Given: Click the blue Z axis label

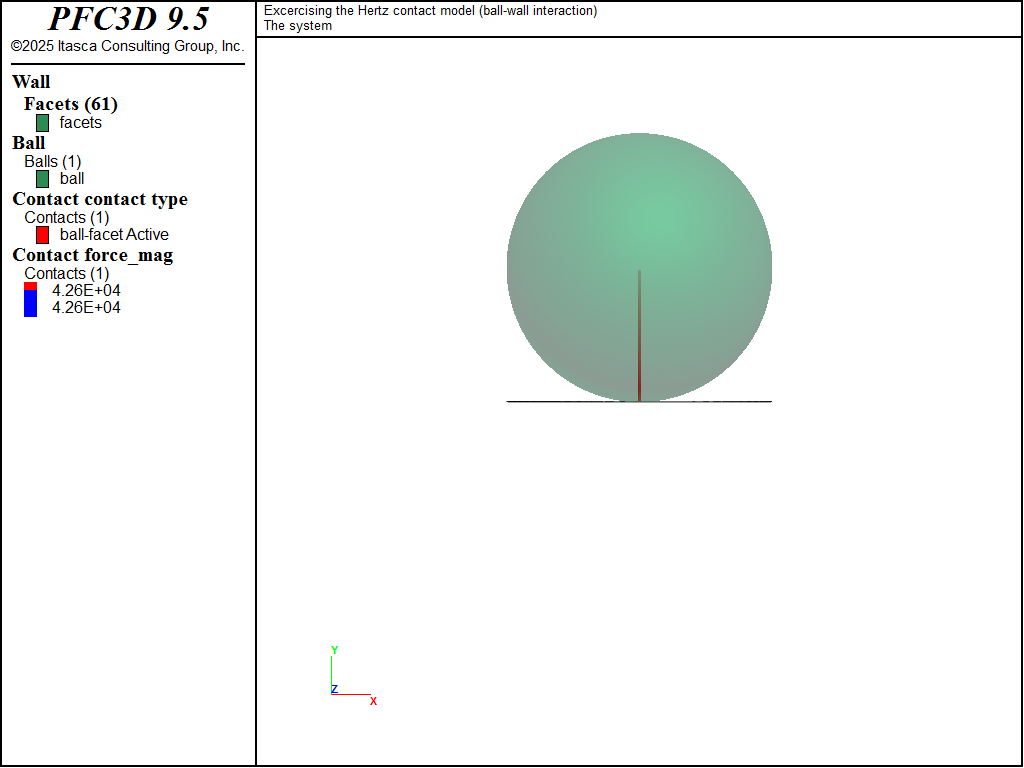Looking at the screenshot, I should pos(334,689).
